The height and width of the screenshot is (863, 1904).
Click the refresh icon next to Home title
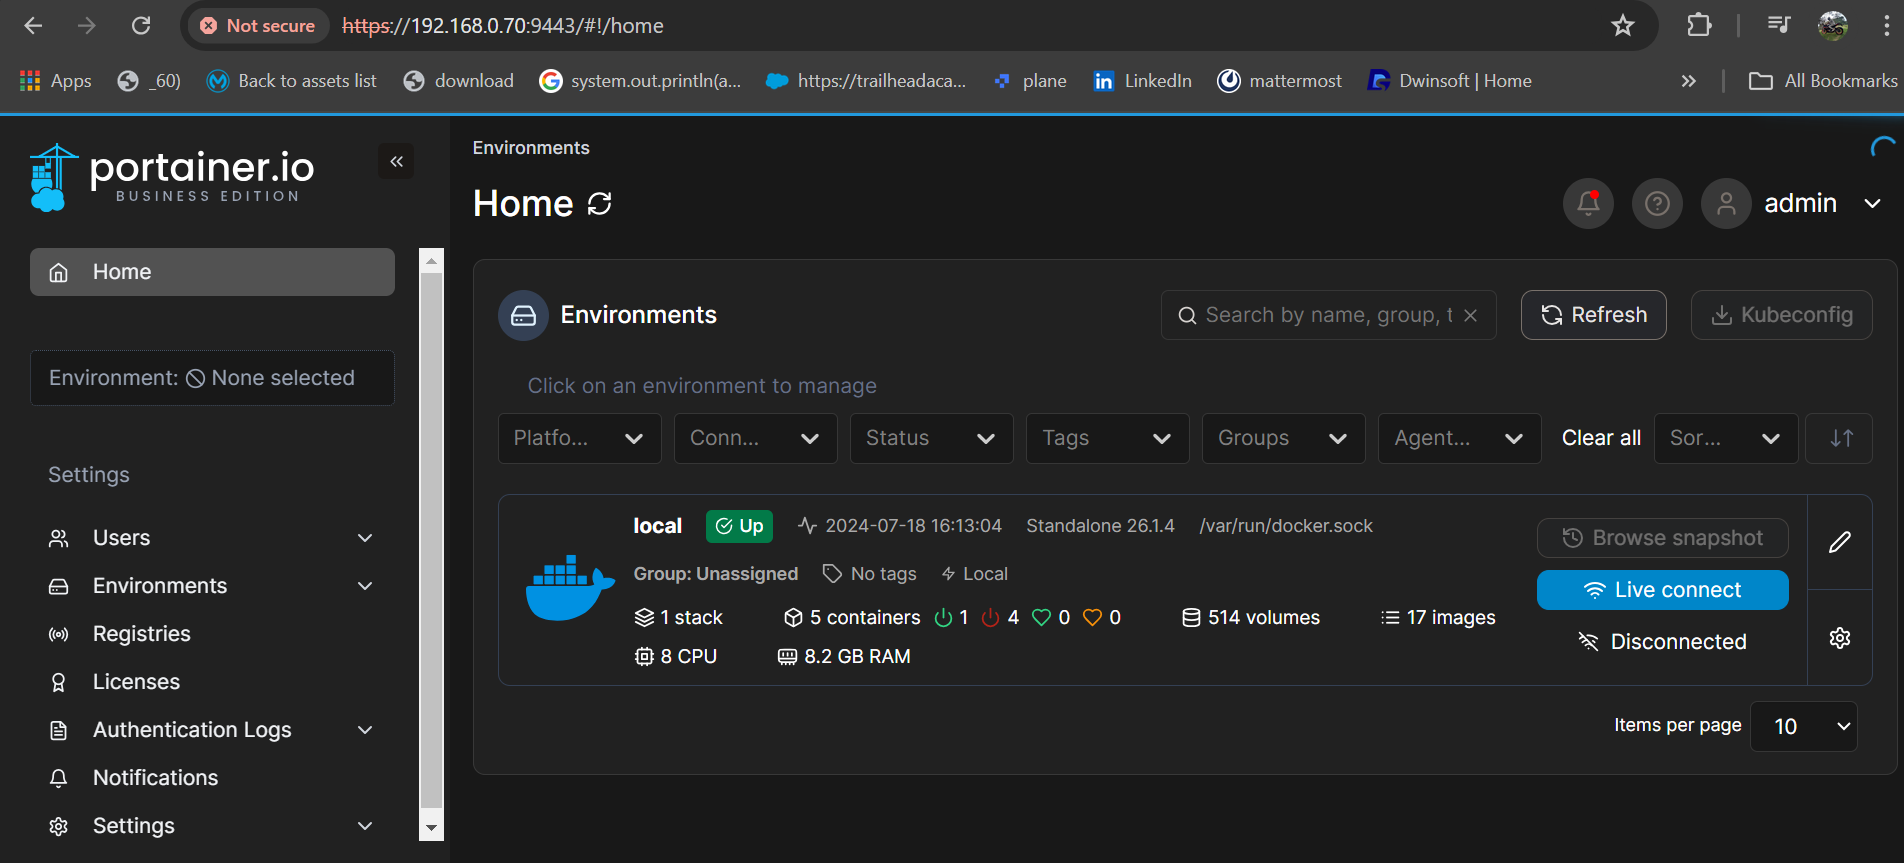point(599,204)
